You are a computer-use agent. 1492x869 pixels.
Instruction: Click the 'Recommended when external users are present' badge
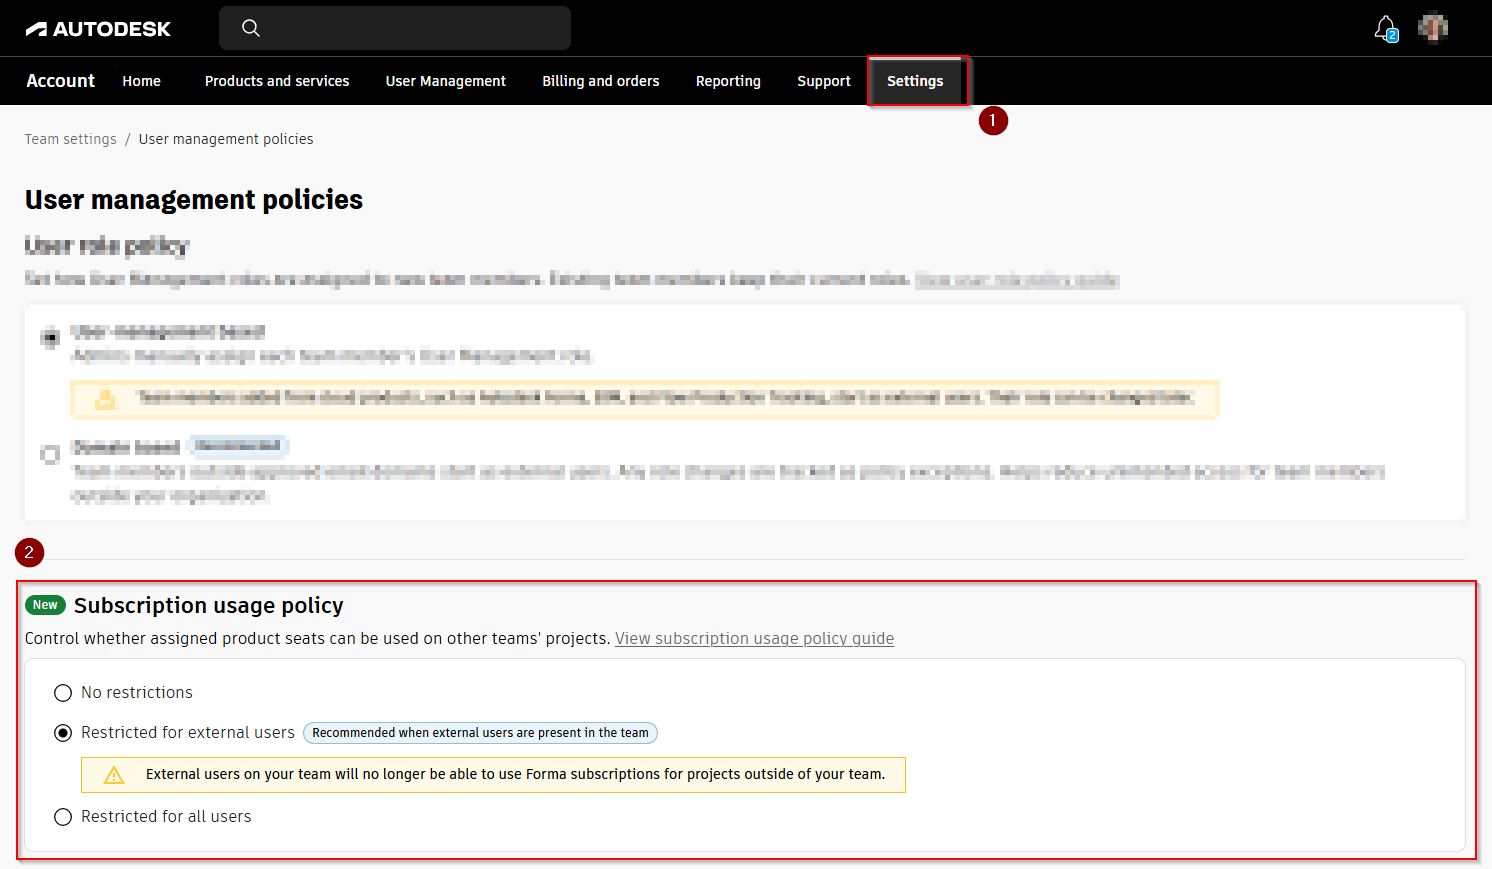click(480, 733)
